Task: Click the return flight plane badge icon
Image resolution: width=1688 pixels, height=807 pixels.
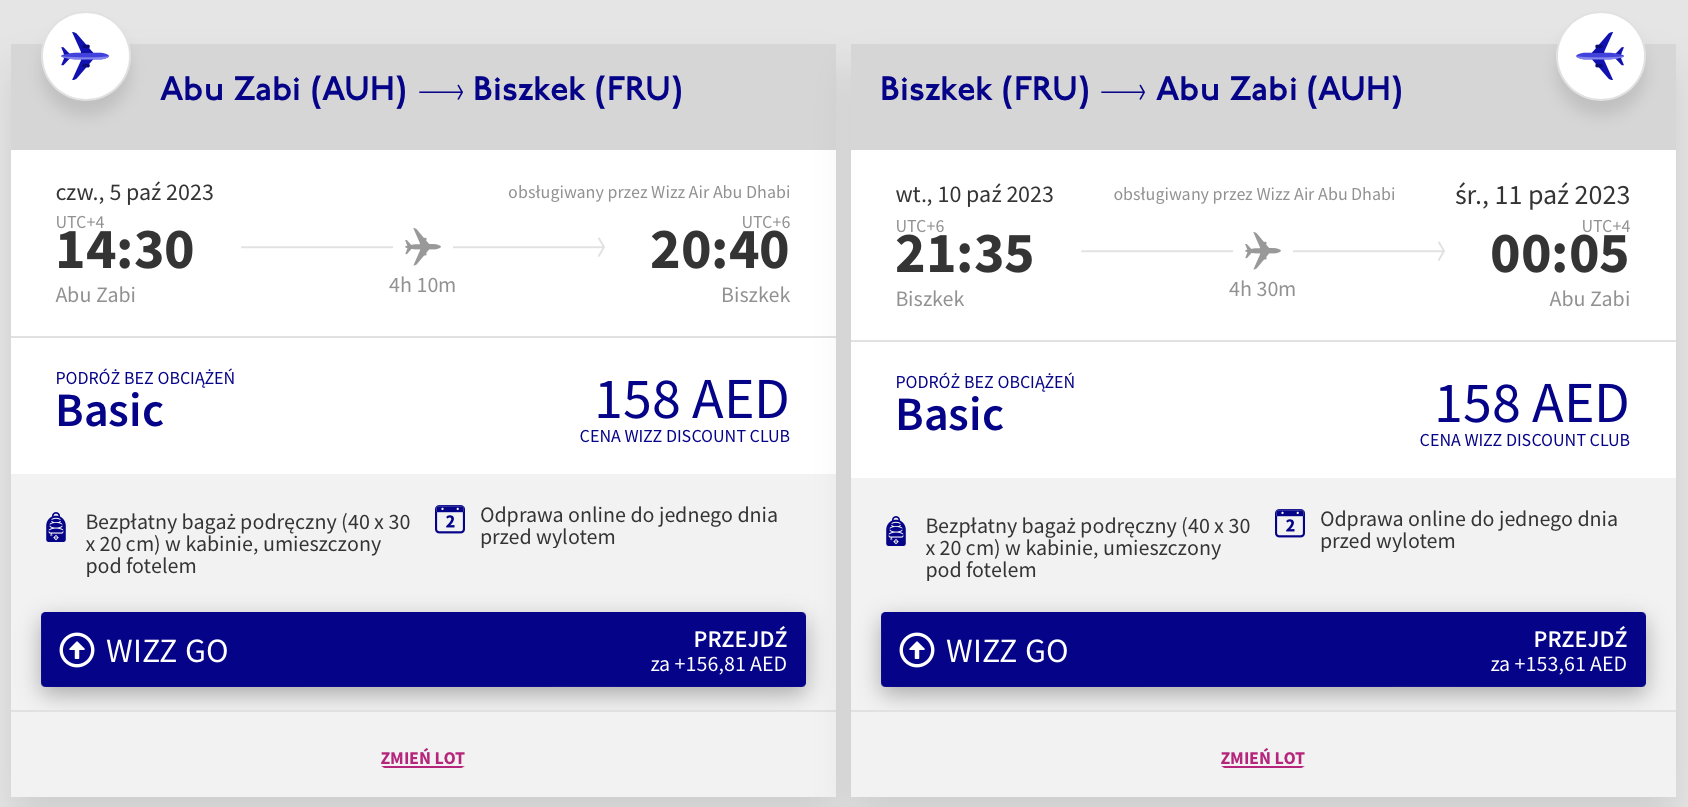Action: [x=1601, y=57]
